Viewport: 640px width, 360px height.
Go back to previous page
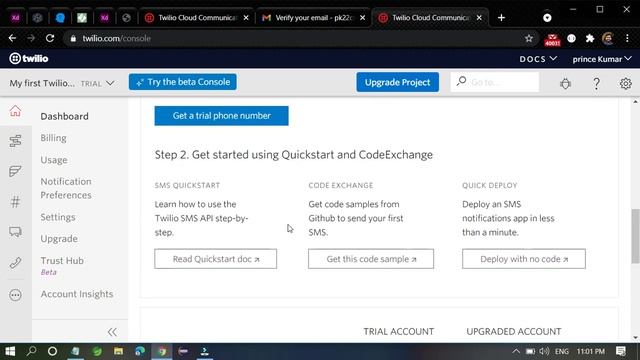(12, 38)
